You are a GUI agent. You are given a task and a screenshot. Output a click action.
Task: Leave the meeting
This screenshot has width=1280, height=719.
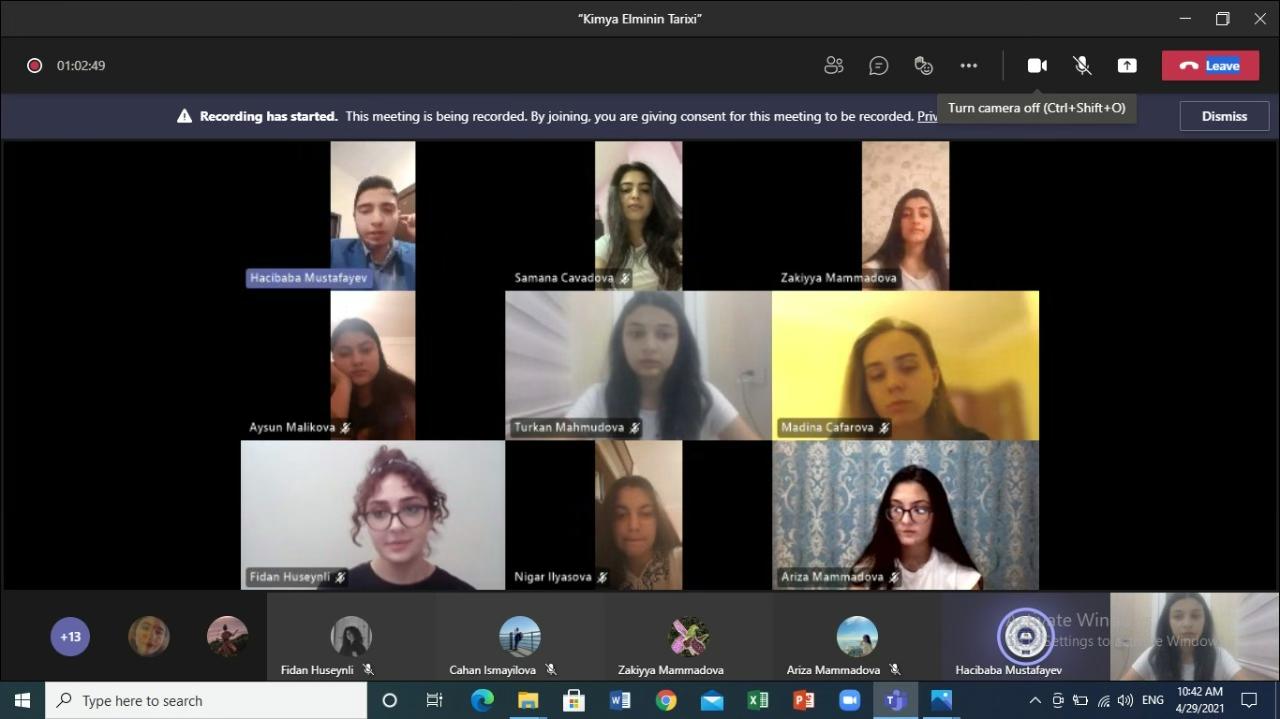pyautogui.click(x=1210, y=66)
